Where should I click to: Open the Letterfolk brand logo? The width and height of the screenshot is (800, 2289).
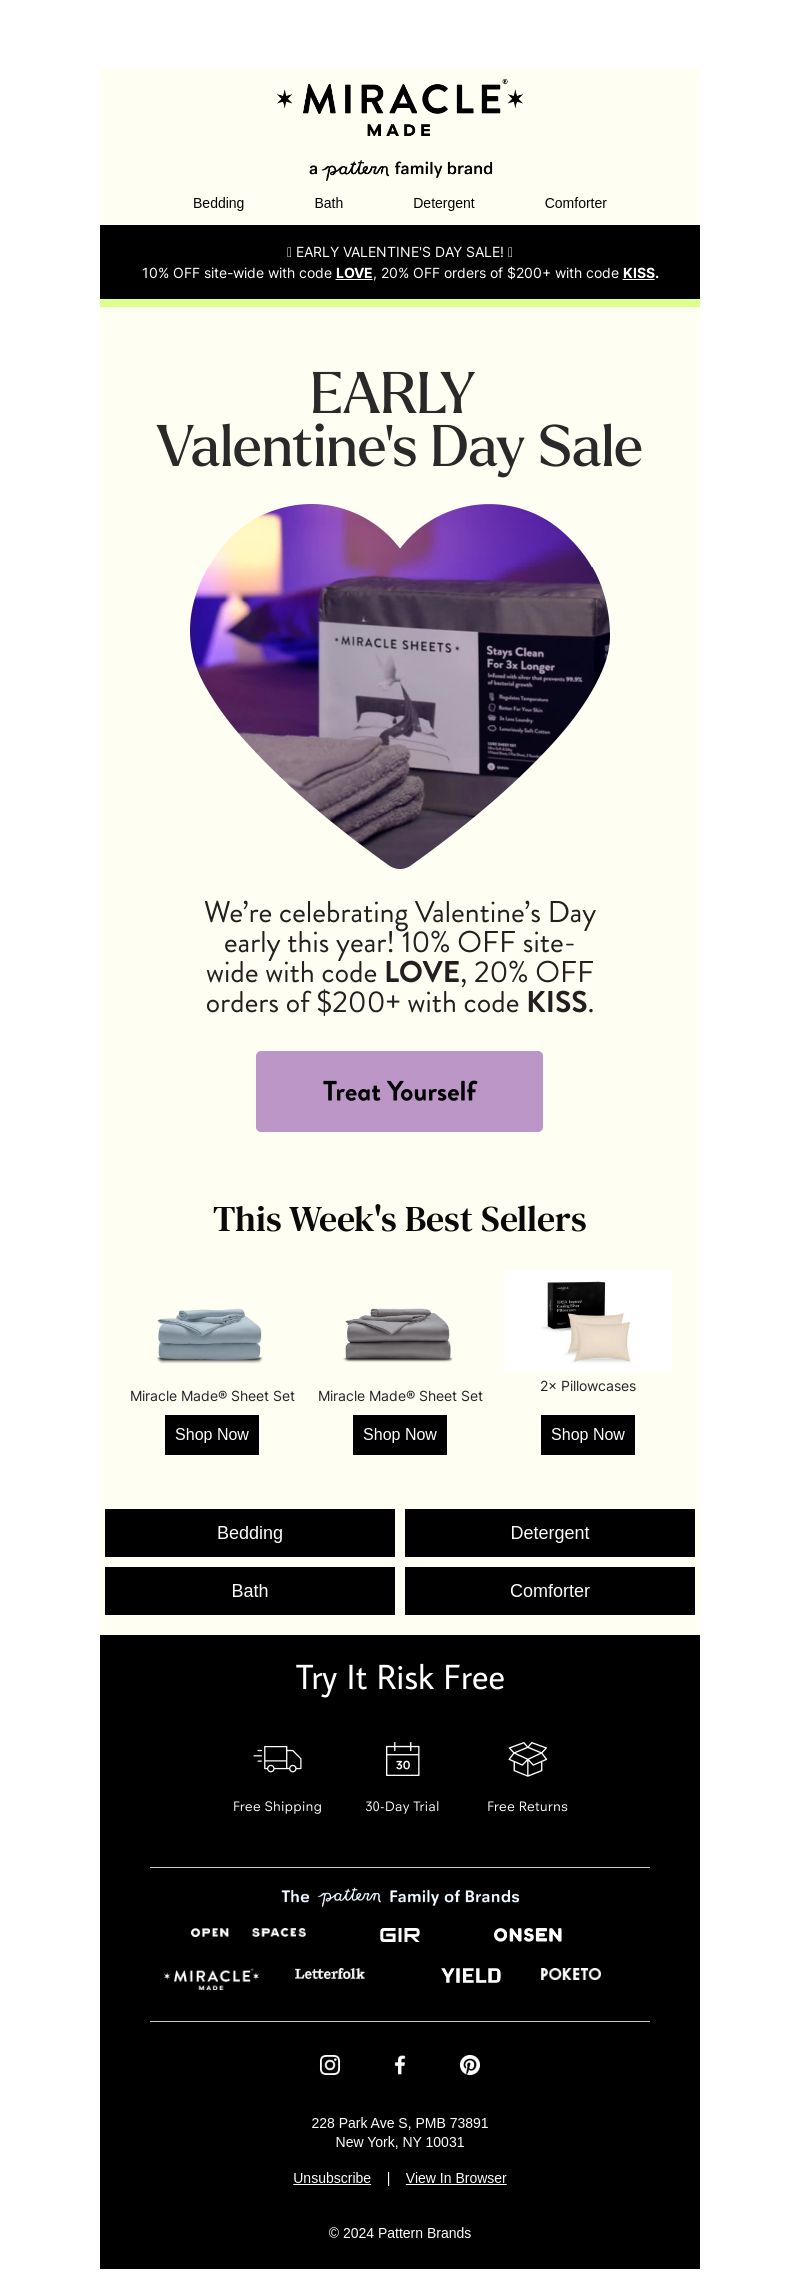click(x=330, y=1974)
